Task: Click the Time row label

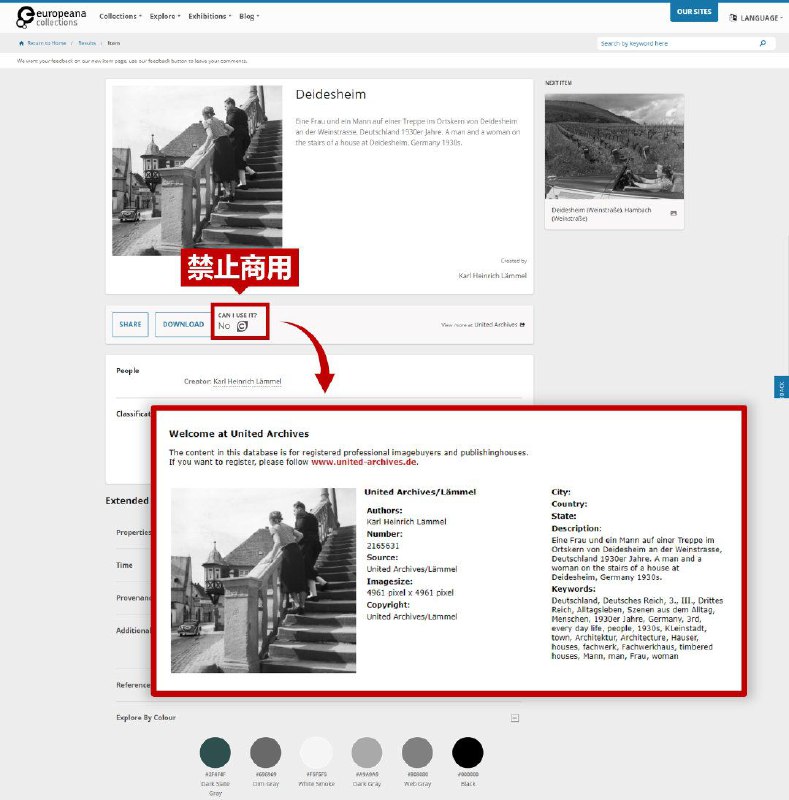Action: pyautogui.click(x=124, y=565)
